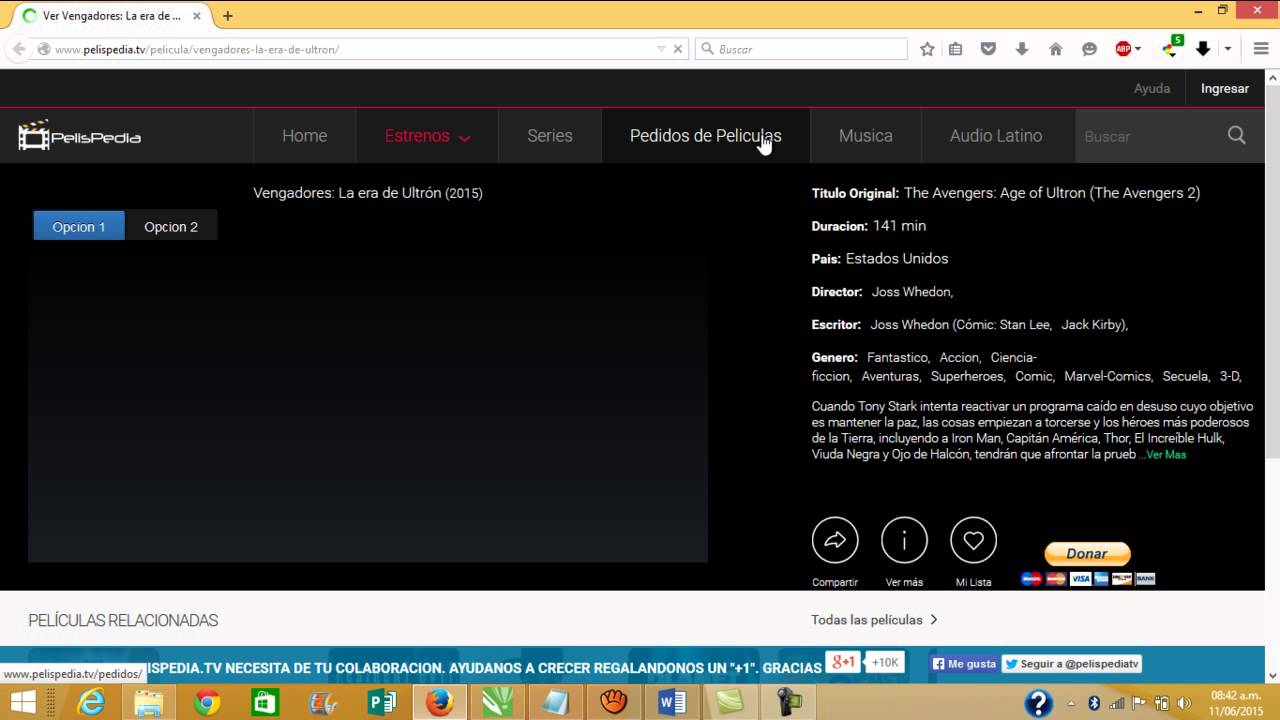Image resolution: width=1280 pixels, height=720 pixels.
Task: Click the Fantastico genre link
Action: [x=897, y=357]
